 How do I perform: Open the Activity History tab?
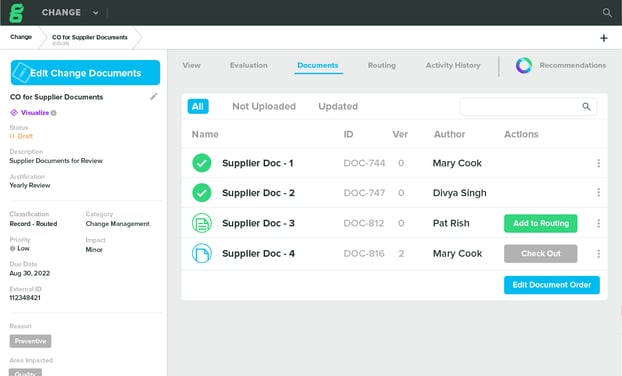(453, 65)
